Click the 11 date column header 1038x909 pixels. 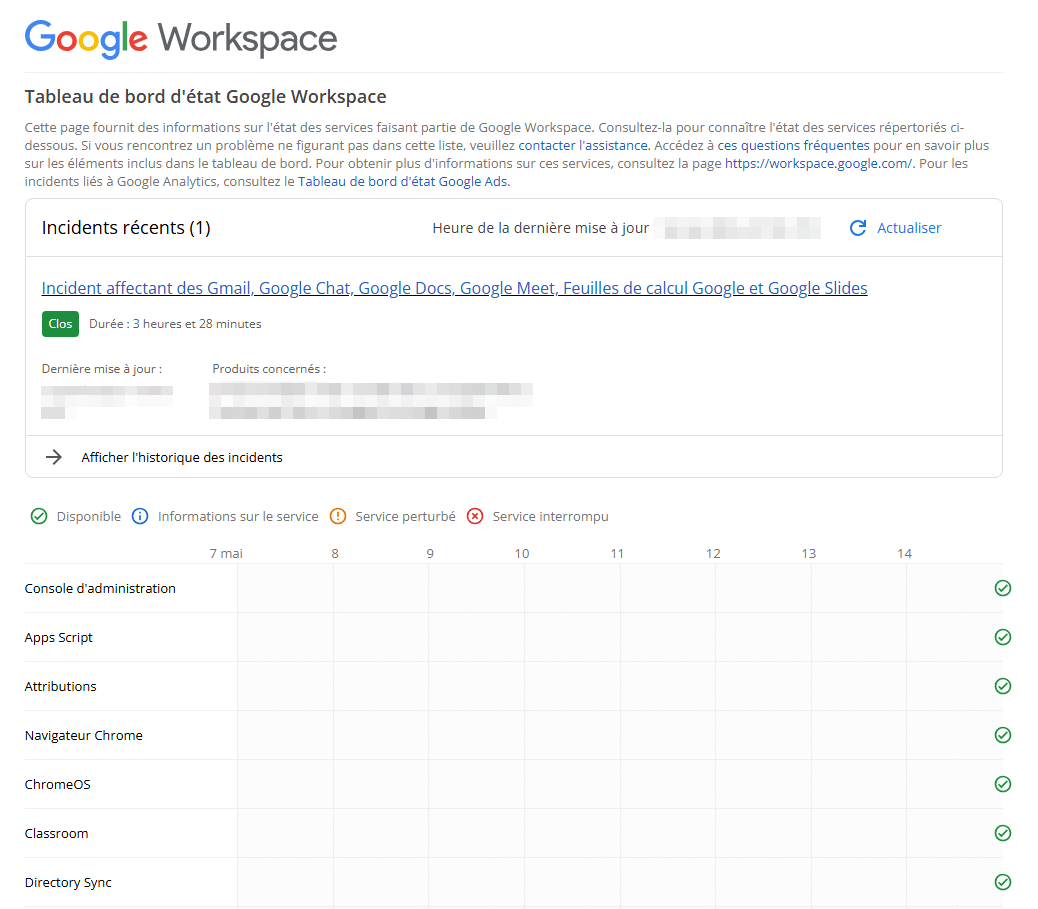618,553
